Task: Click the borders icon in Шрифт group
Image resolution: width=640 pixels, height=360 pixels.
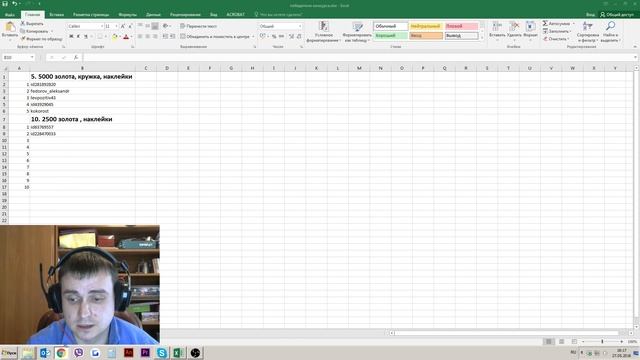Action: click(x=100, y=37)
